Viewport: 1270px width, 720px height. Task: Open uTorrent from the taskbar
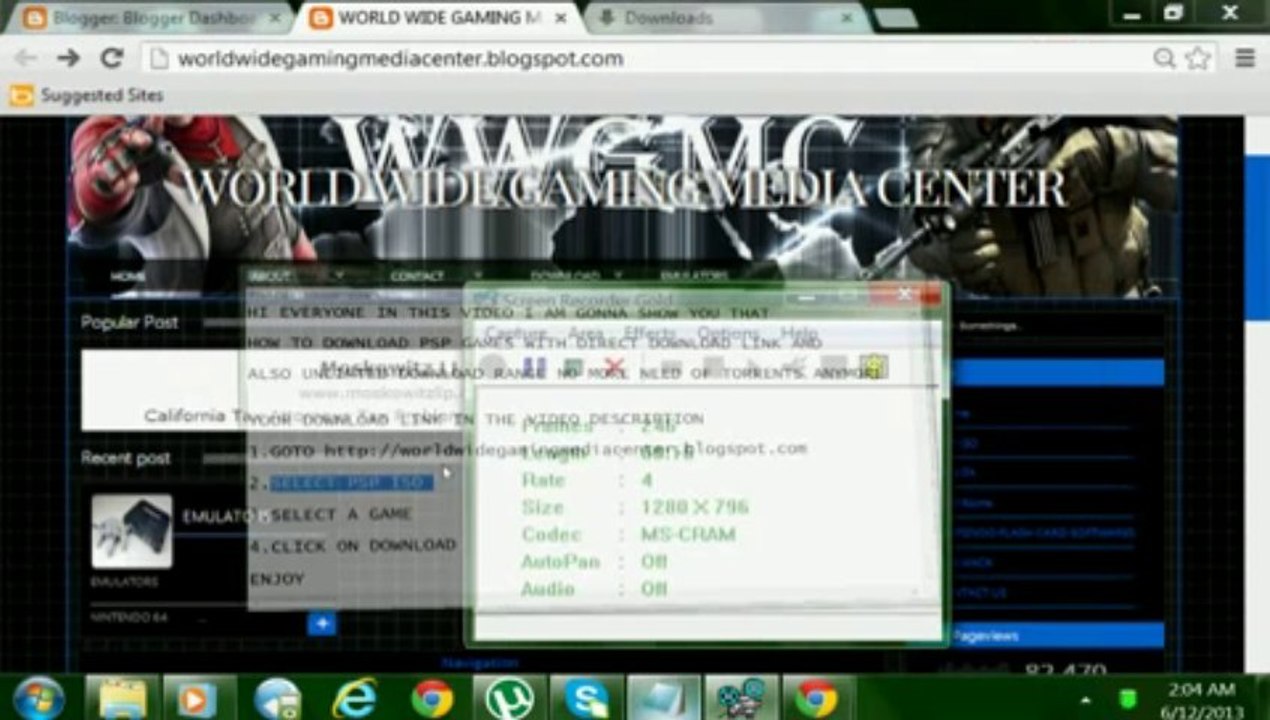[x=509, y=698]
